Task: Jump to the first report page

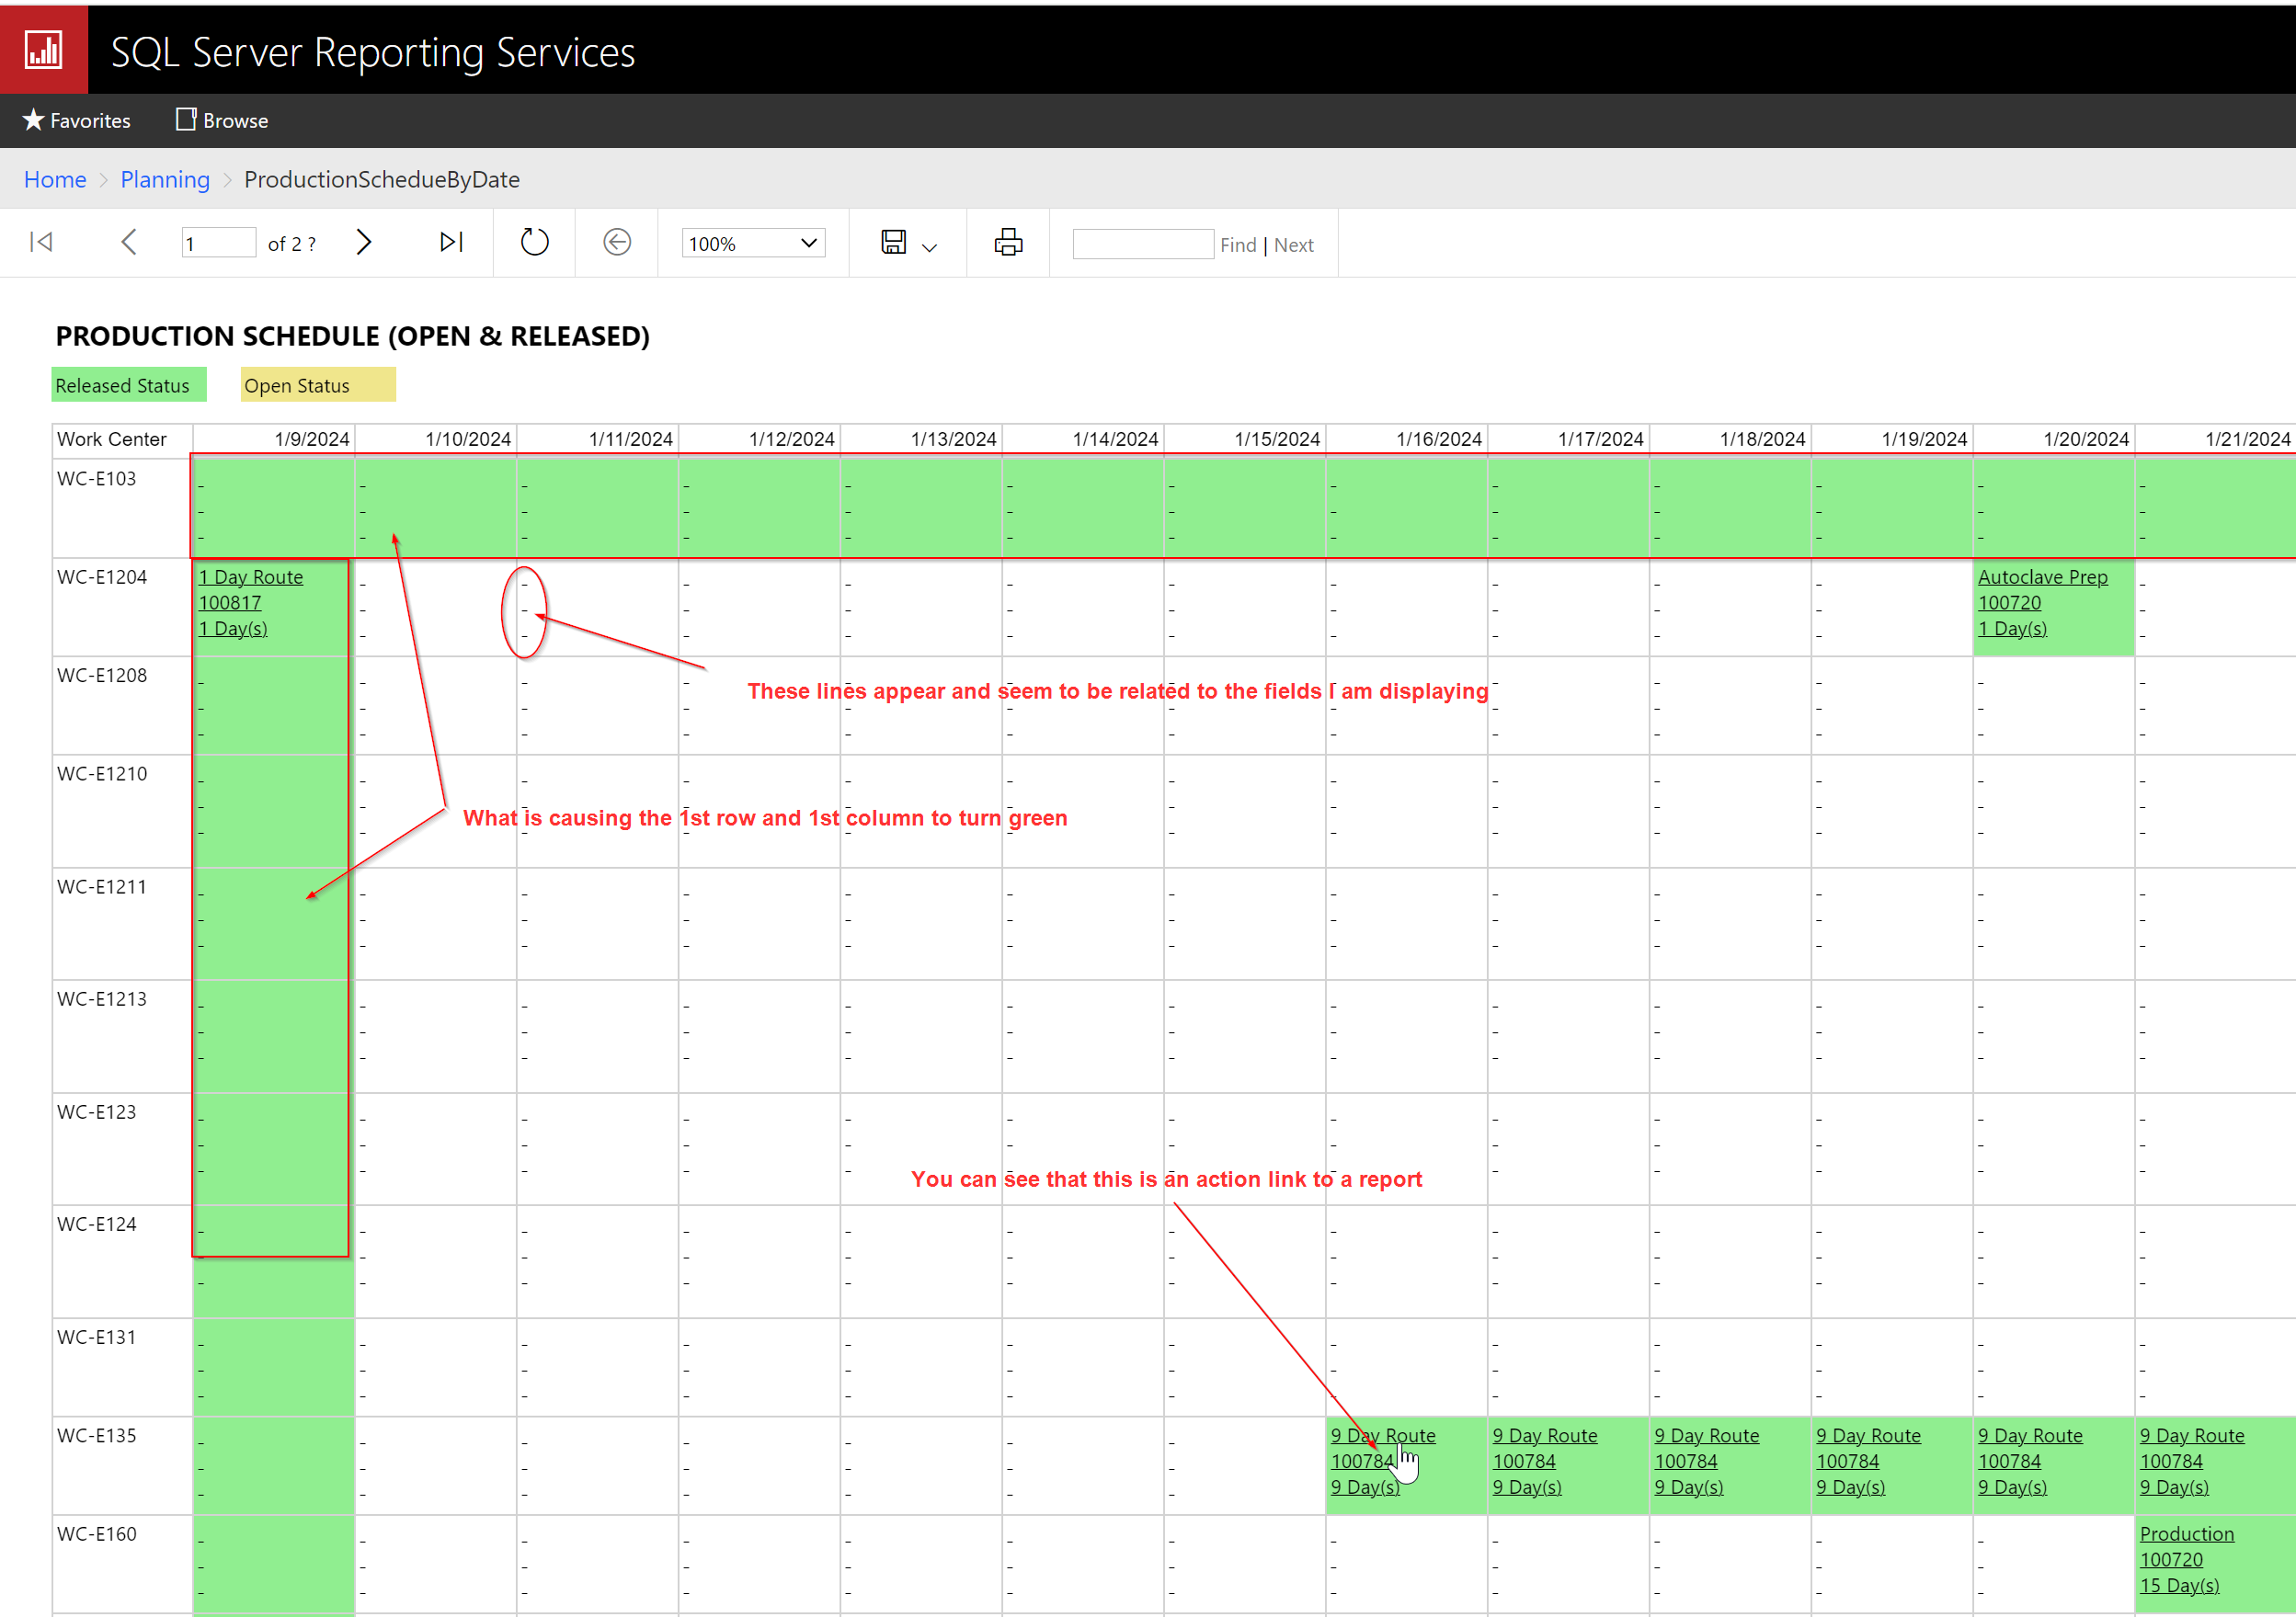Action: (x=40, y=242)
